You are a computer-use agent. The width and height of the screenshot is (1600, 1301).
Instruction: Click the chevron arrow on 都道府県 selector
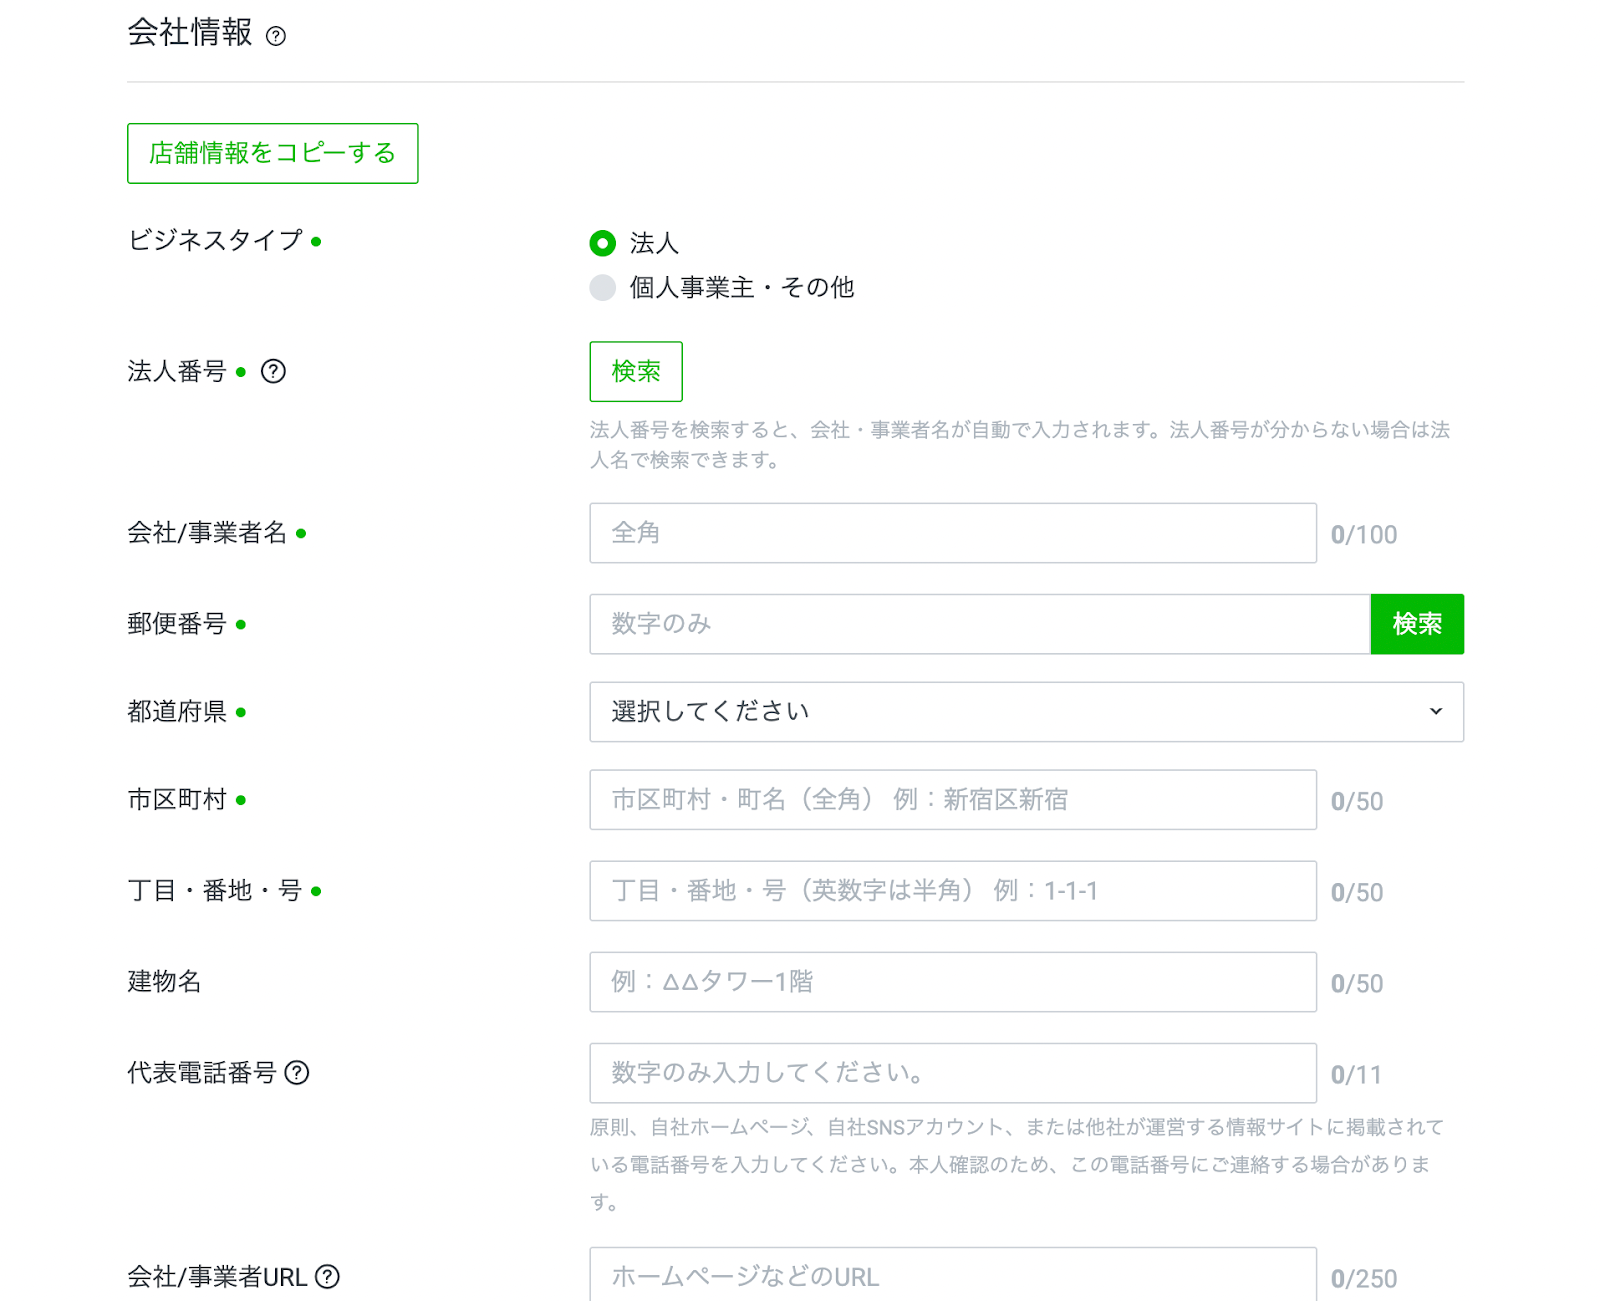click(1436, 712)
